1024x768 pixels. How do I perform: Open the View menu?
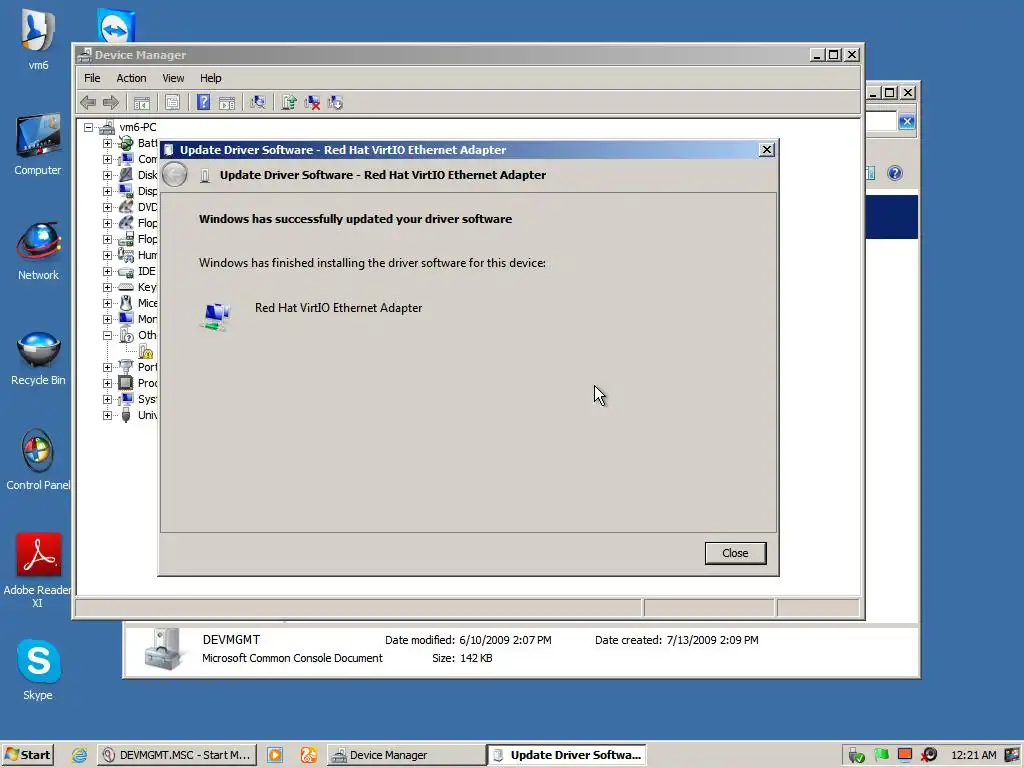(x=173, y=78)
